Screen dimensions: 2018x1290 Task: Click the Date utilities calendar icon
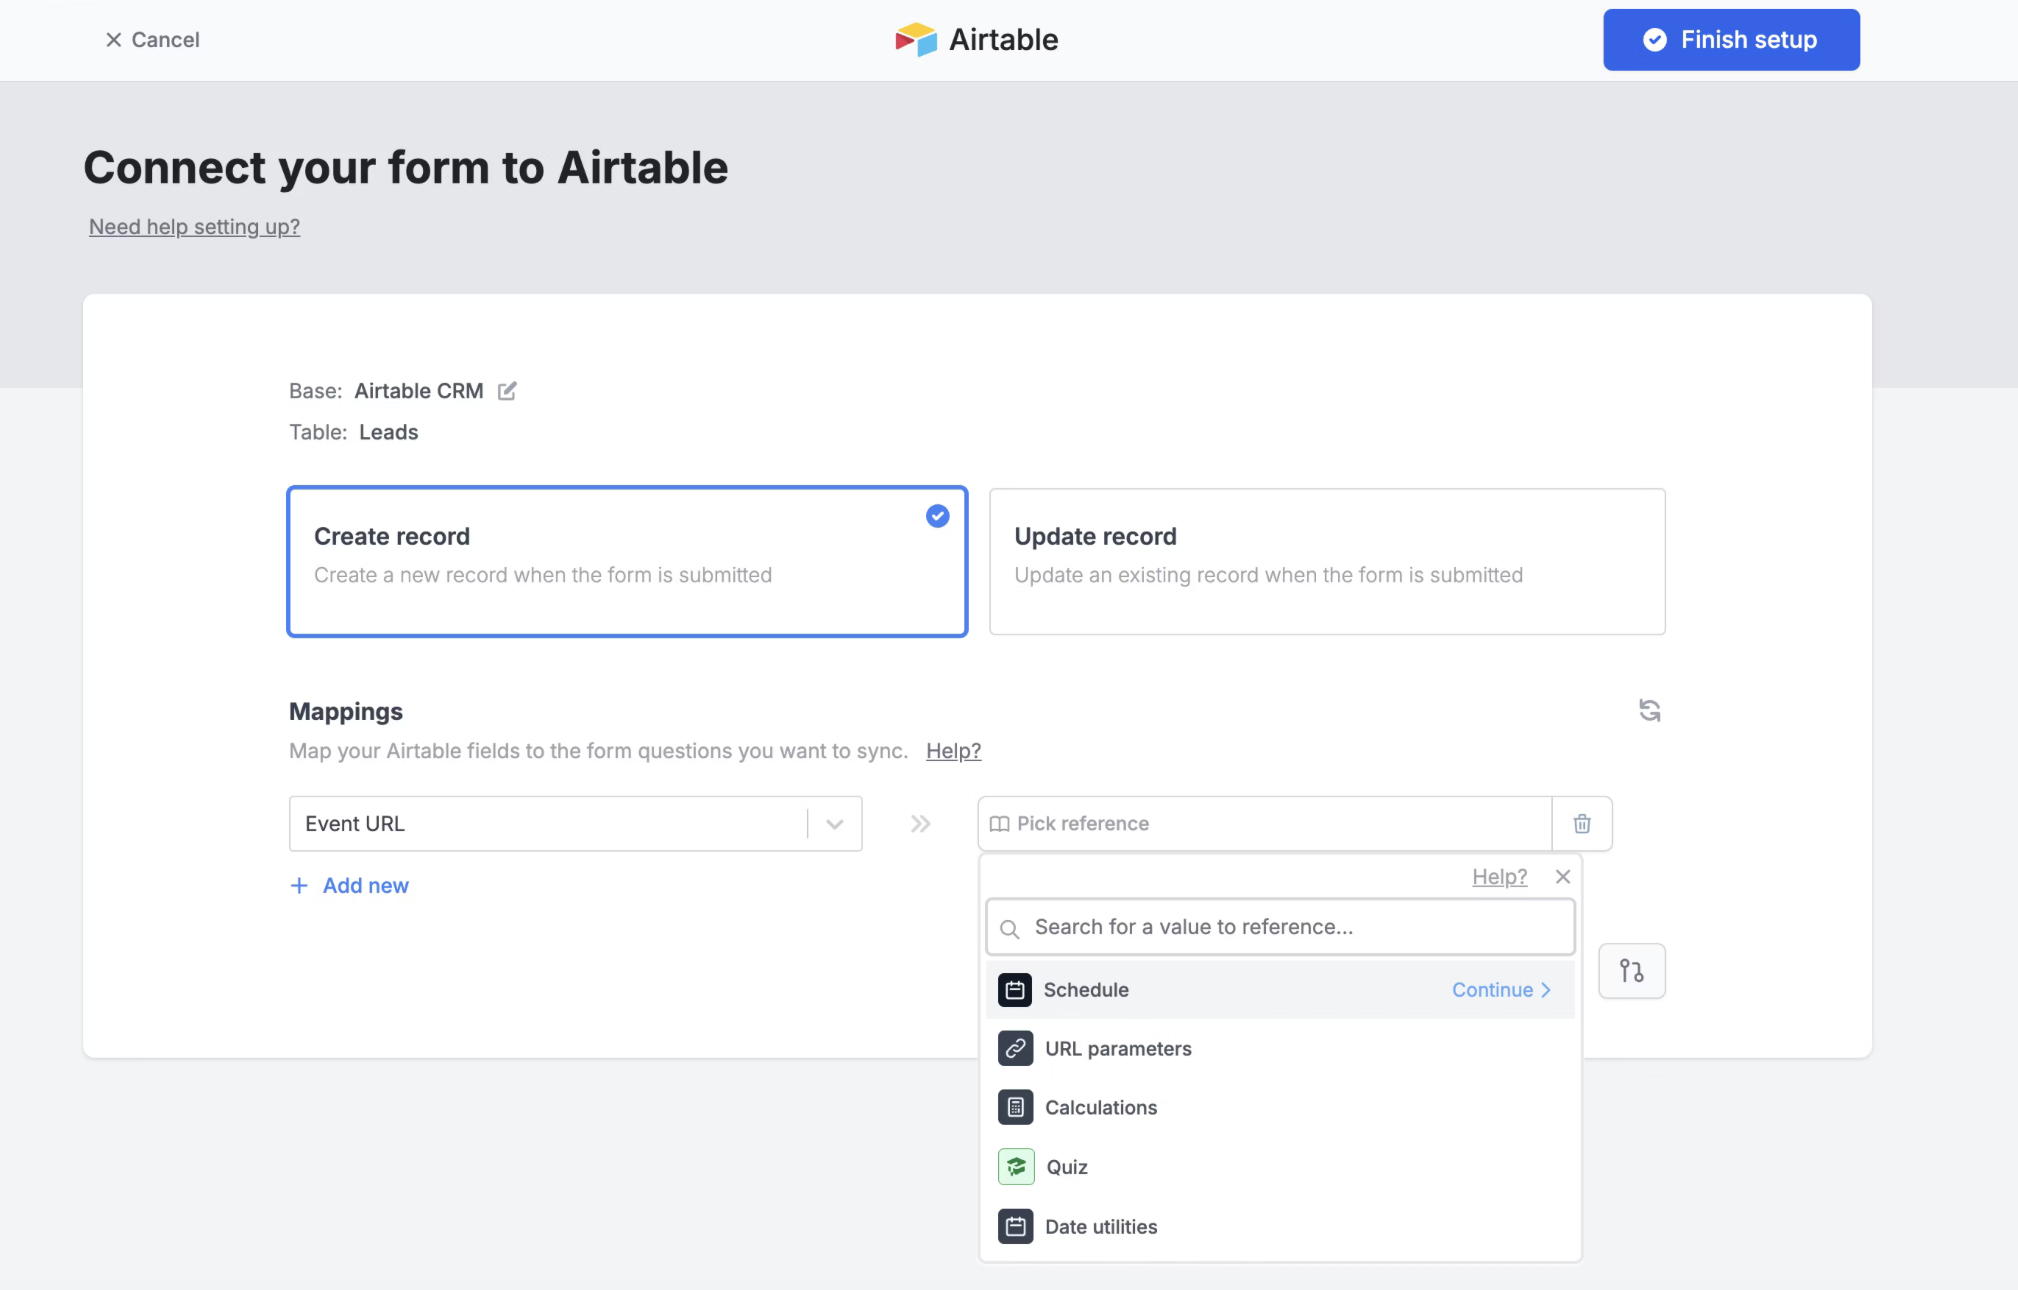[1015, 1226]
